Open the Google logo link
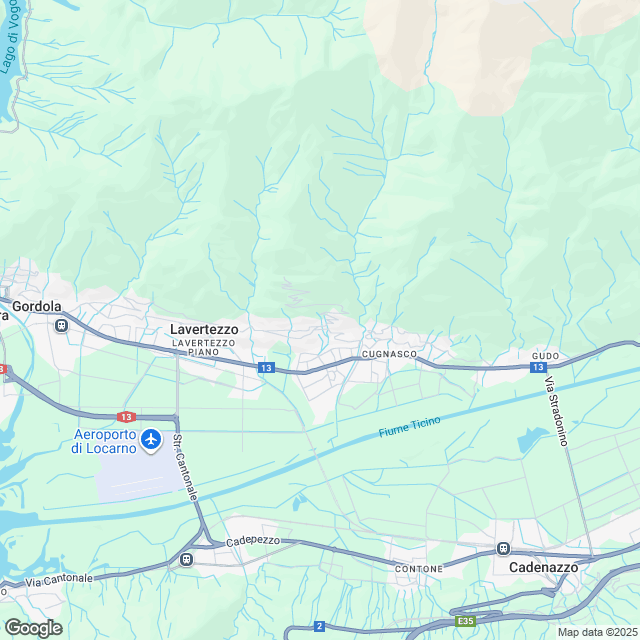This screenshot has height=640, width=640. pos(33,628)
